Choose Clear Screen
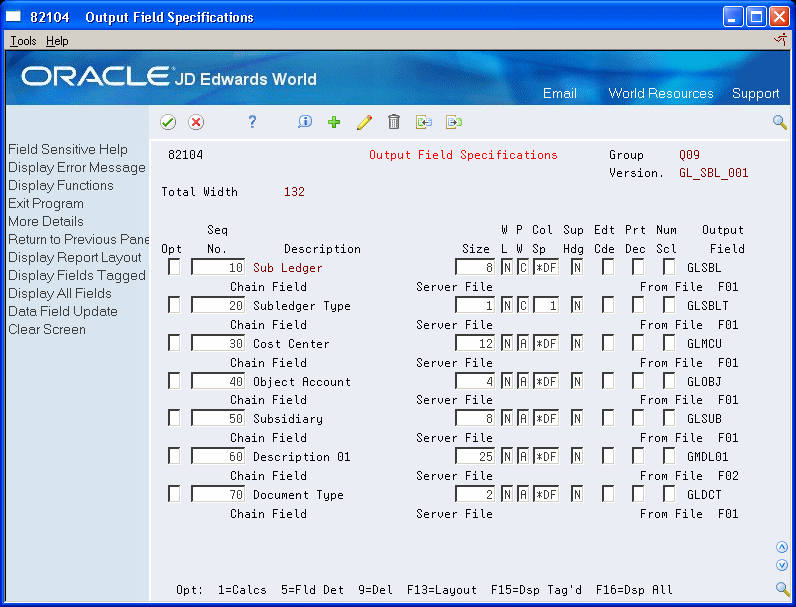The width and height of the screenshot is (796, 607). tap(47, 329)
